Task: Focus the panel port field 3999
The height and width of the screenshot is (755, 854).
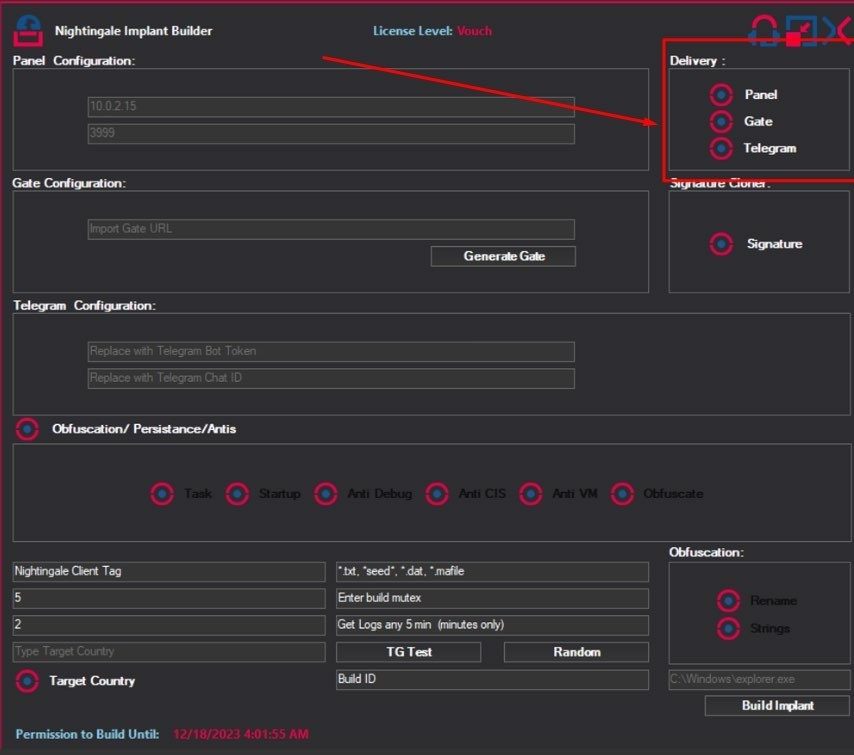Action: 331,133
